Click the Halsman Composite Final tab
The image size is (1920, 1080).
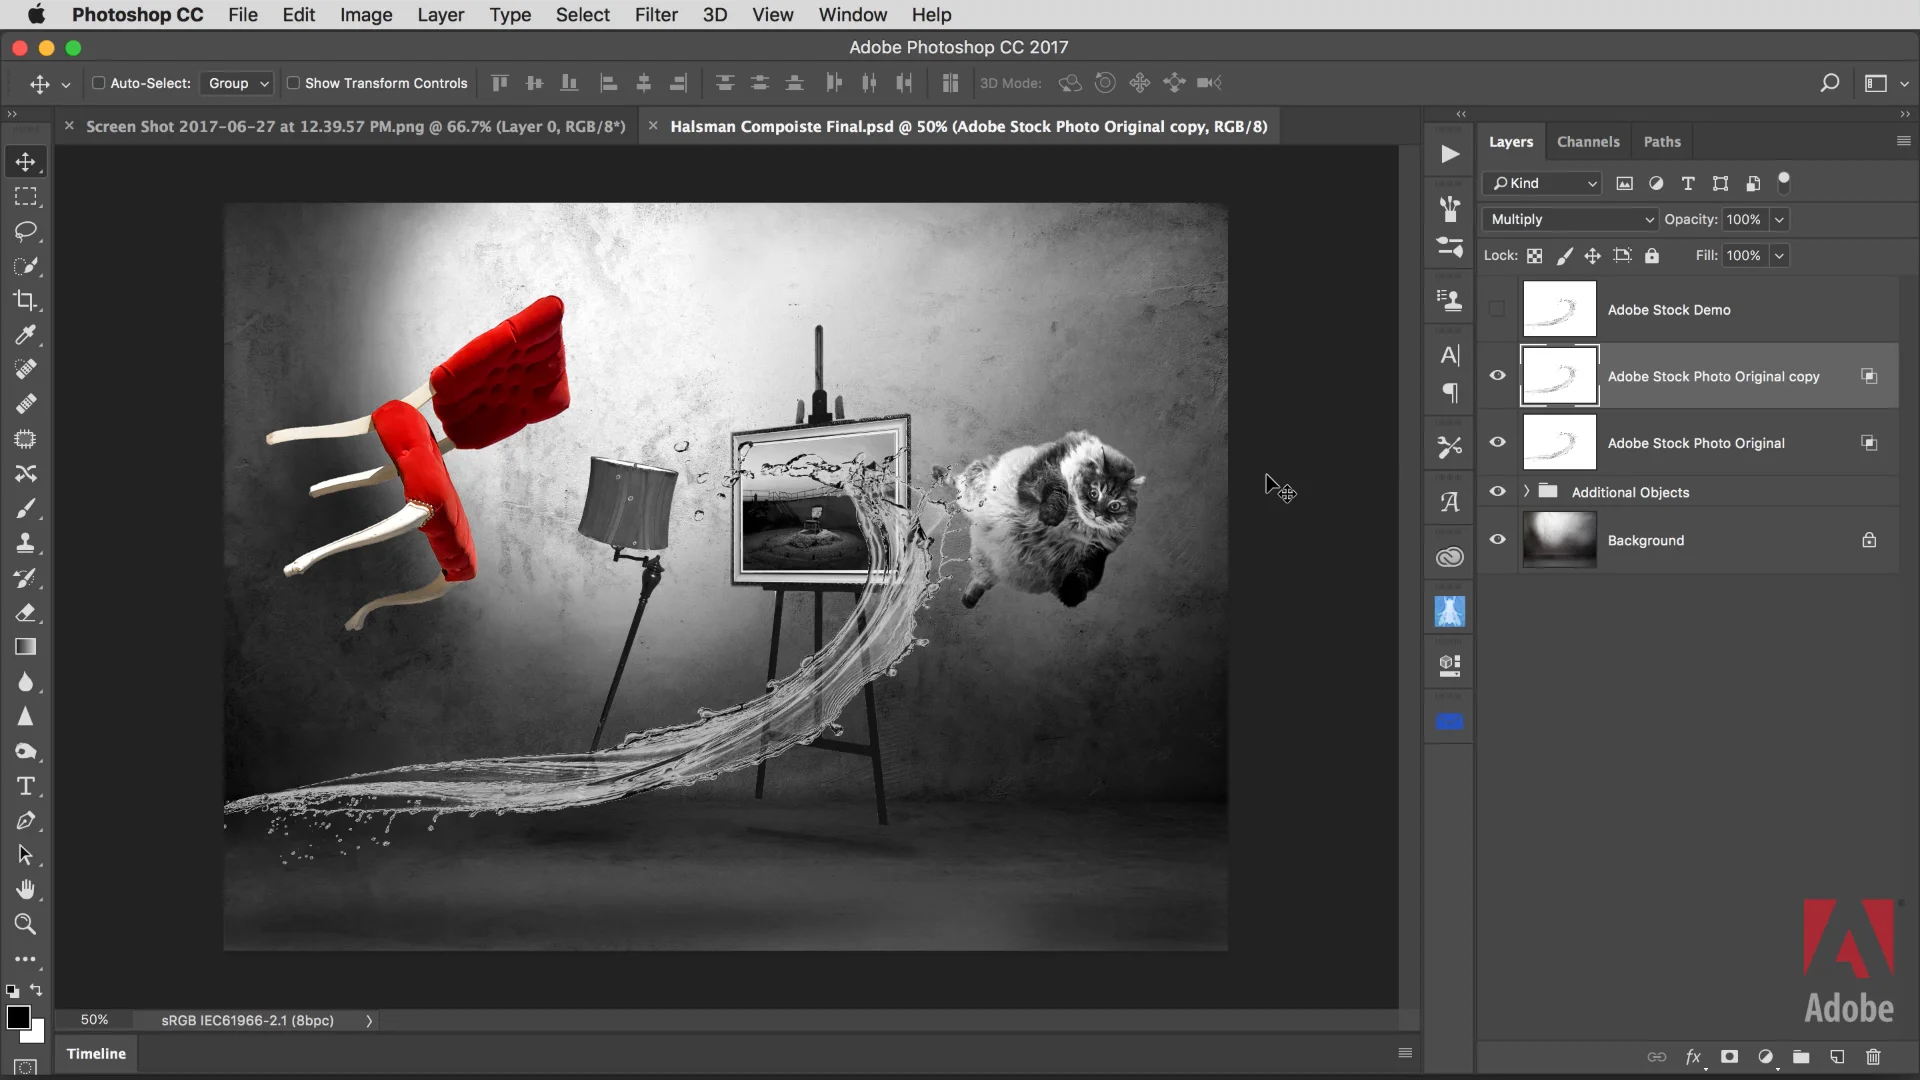point(959,125)
